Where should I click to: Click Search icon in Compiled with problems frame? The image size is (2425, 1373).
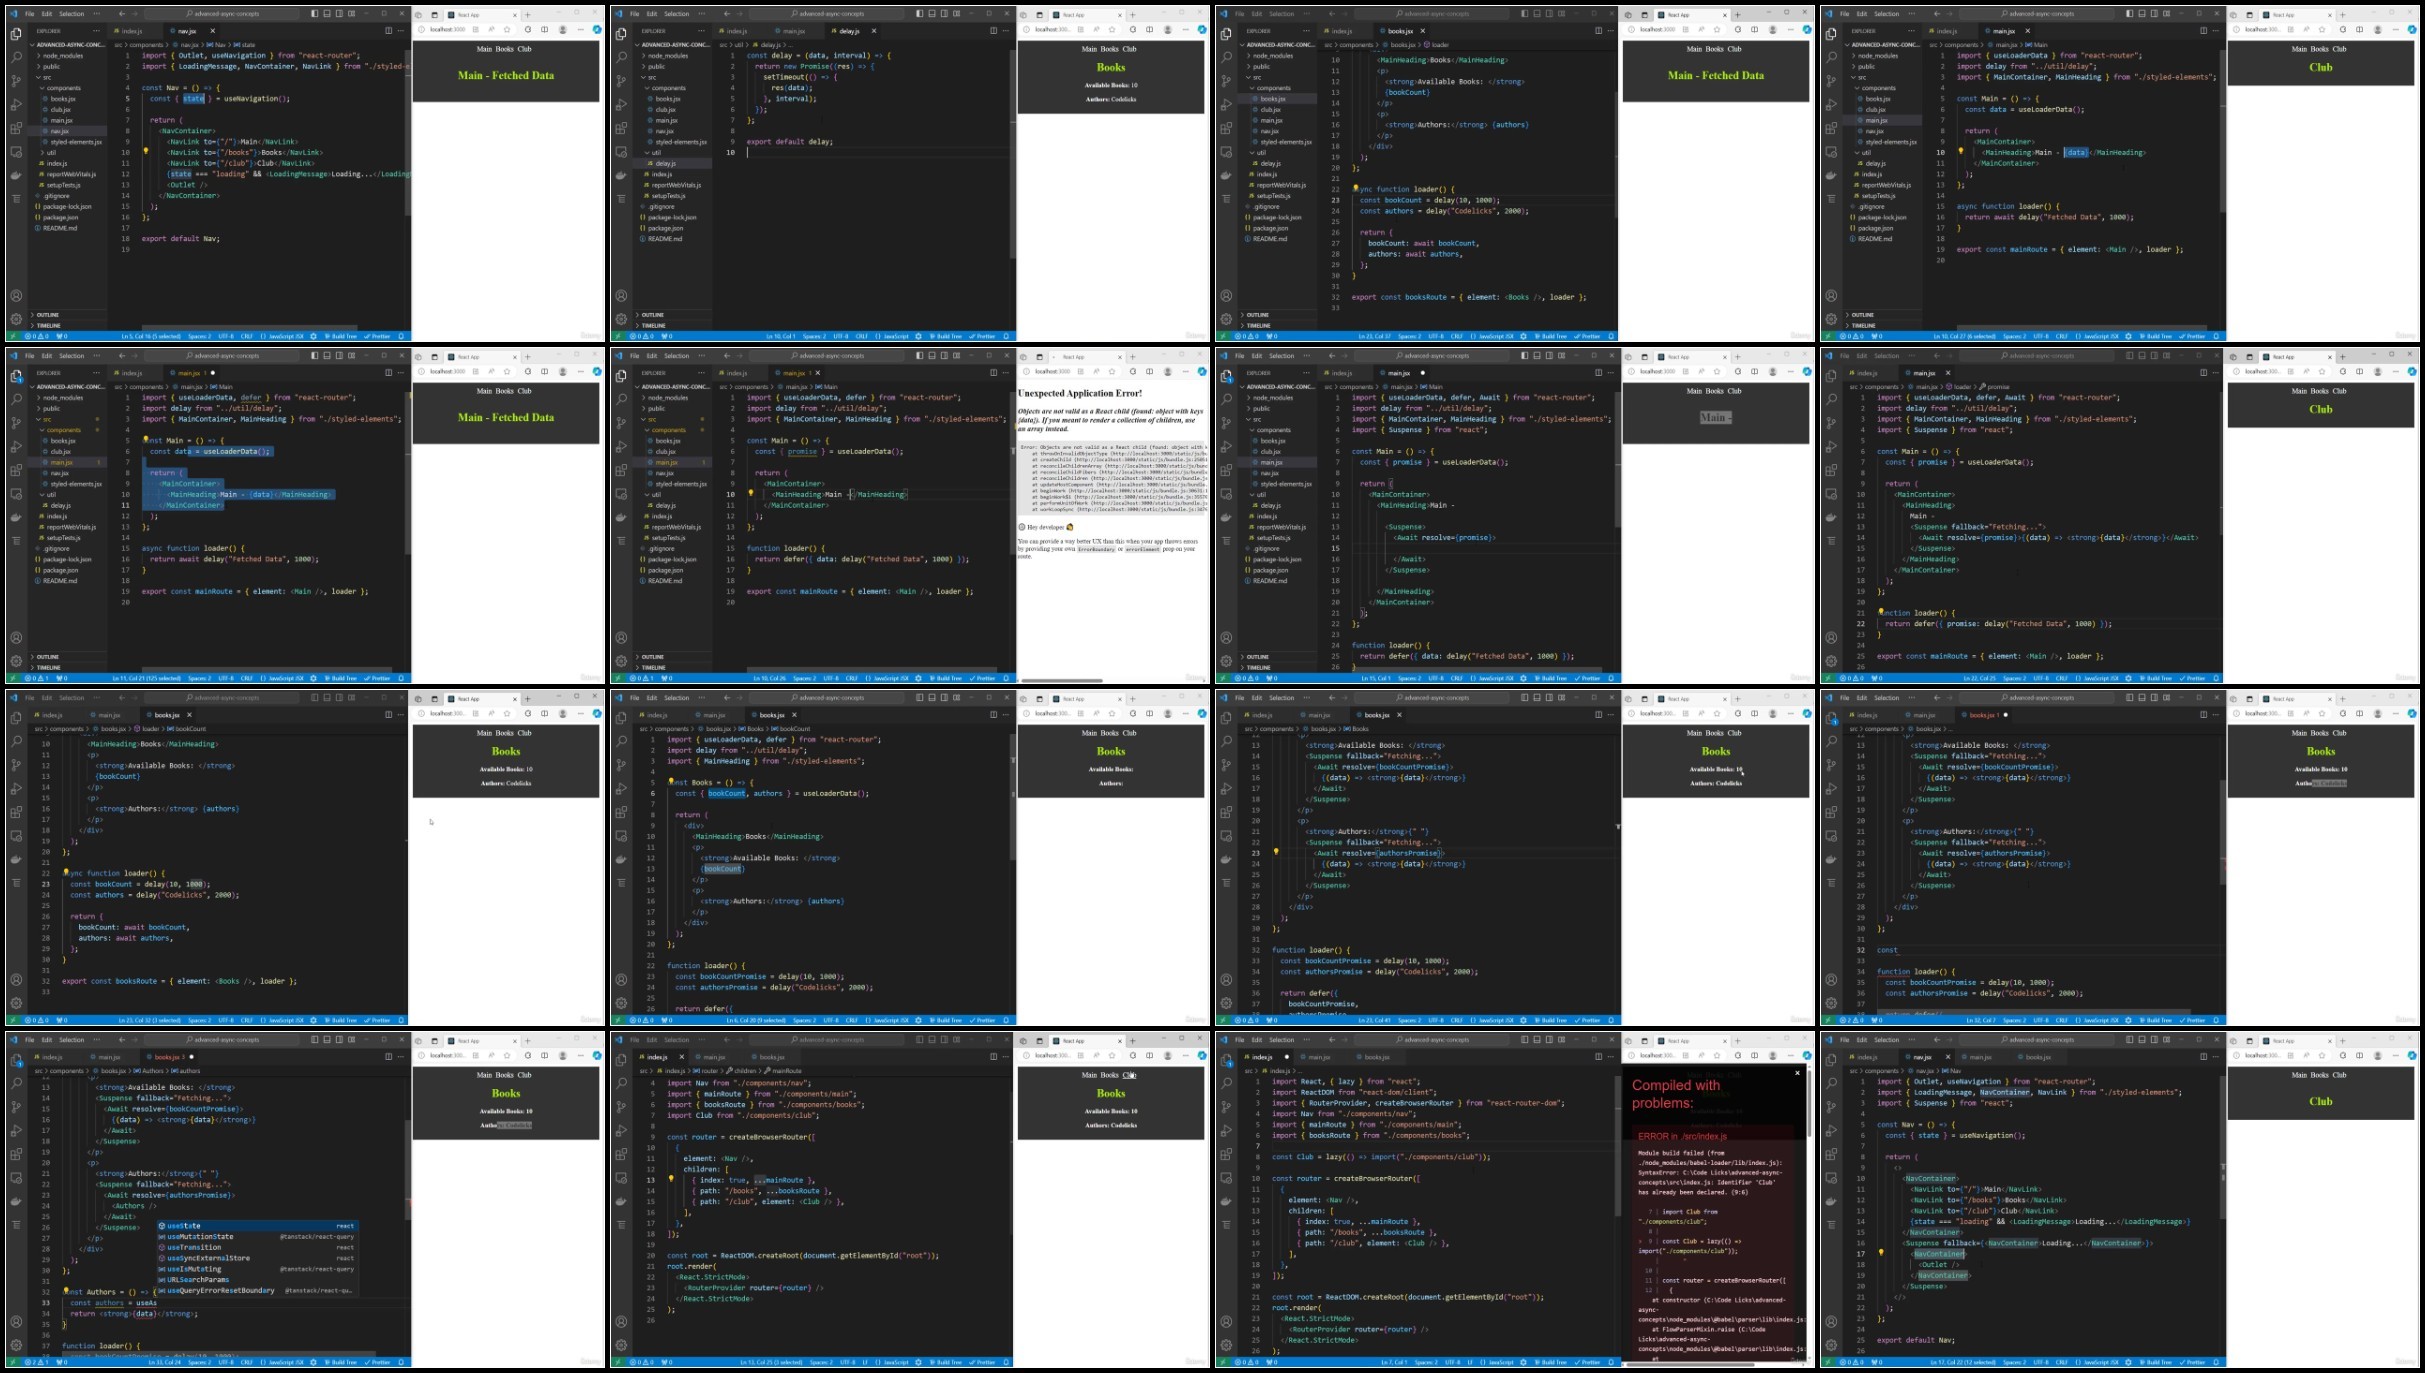click(1226, 1083)
